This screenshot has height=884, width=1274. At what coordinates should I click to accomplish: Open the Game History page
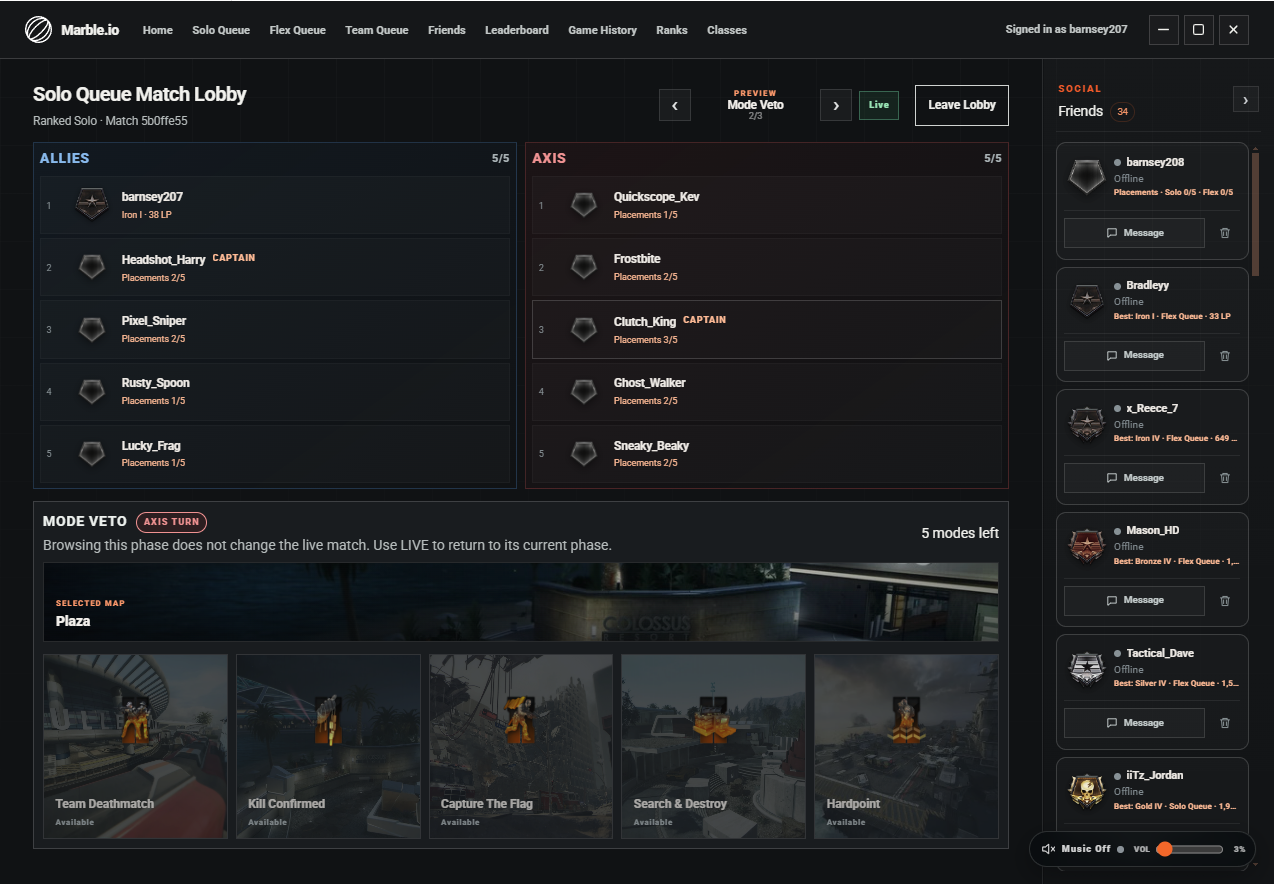click(603, 30)
